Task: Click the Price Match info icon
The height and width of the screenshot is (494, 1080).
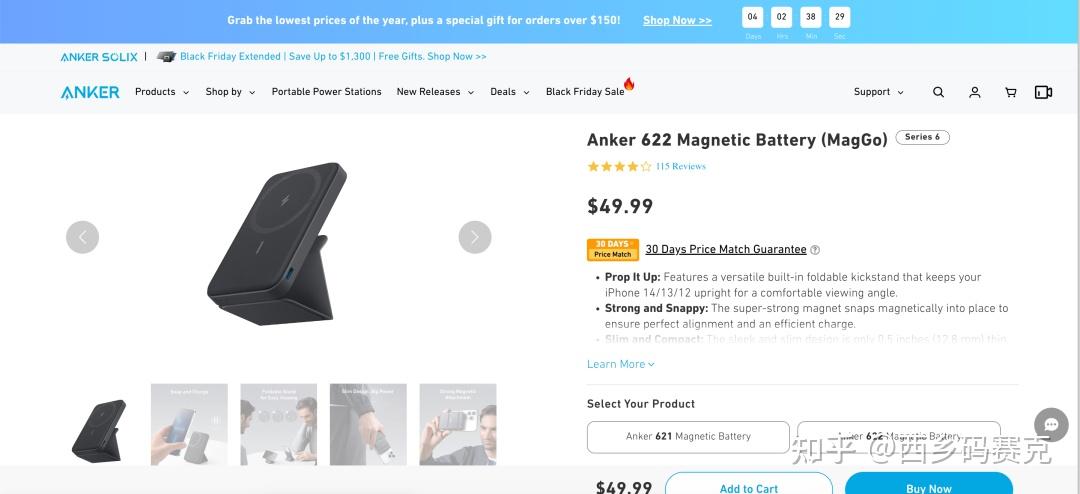Action: [x=815, y=250]
